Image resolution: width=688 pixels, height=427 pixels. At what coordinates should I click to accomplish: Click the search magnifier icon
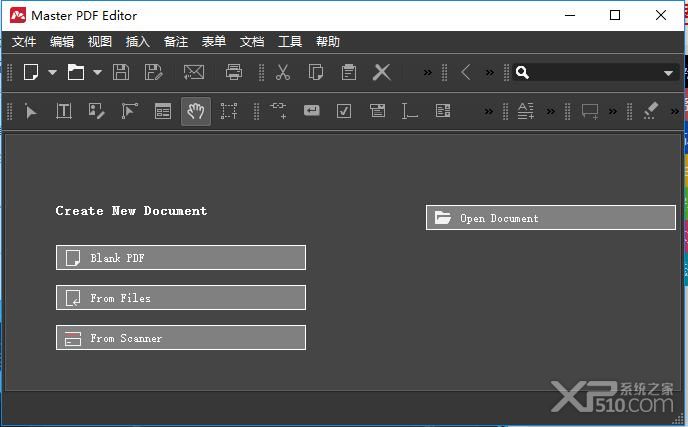tap(522, 72)
